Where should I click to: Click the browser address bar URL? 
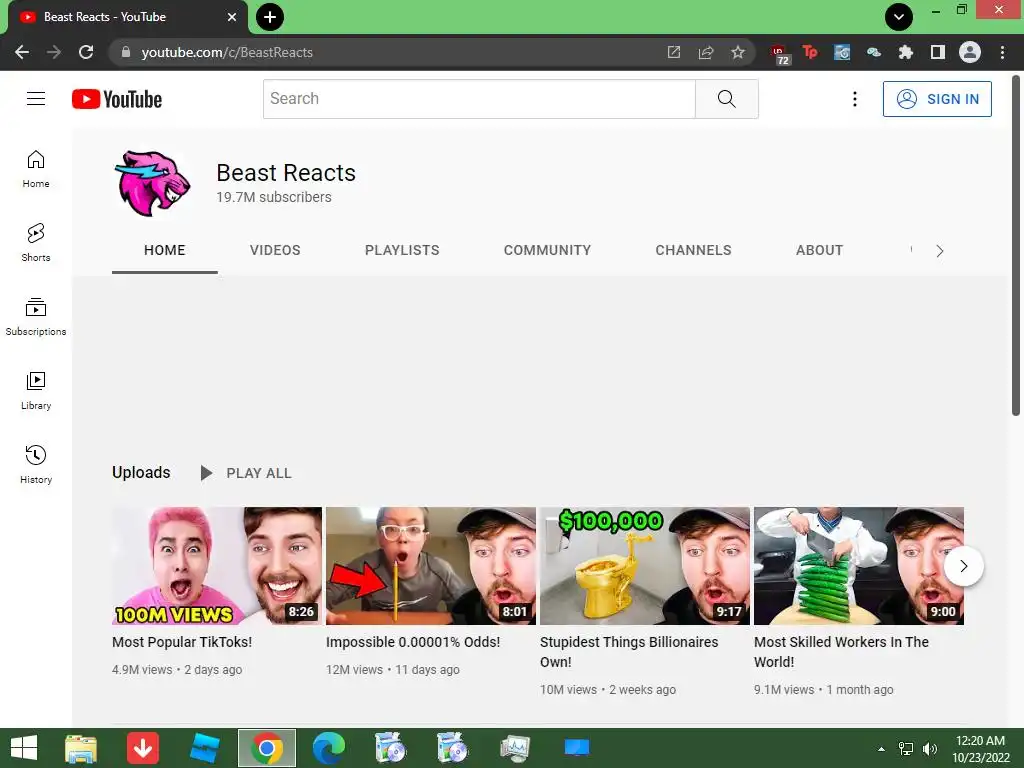tap(227, 52)
